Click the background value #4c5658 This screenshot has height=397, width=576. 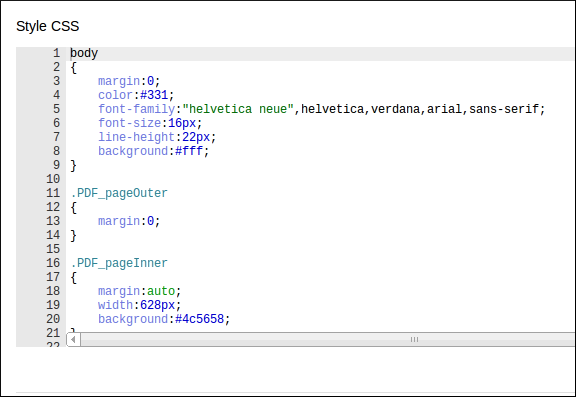click(x=199, y=319)
